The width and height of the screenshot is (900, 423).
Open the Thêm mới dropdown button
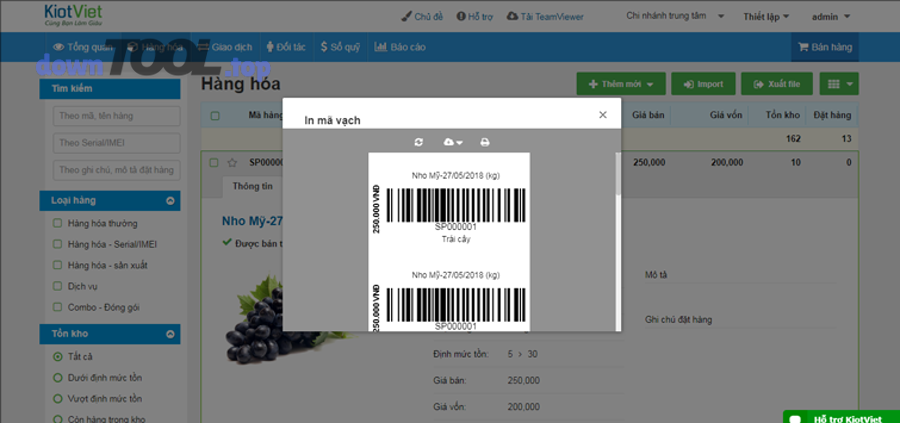pos(621,84)
